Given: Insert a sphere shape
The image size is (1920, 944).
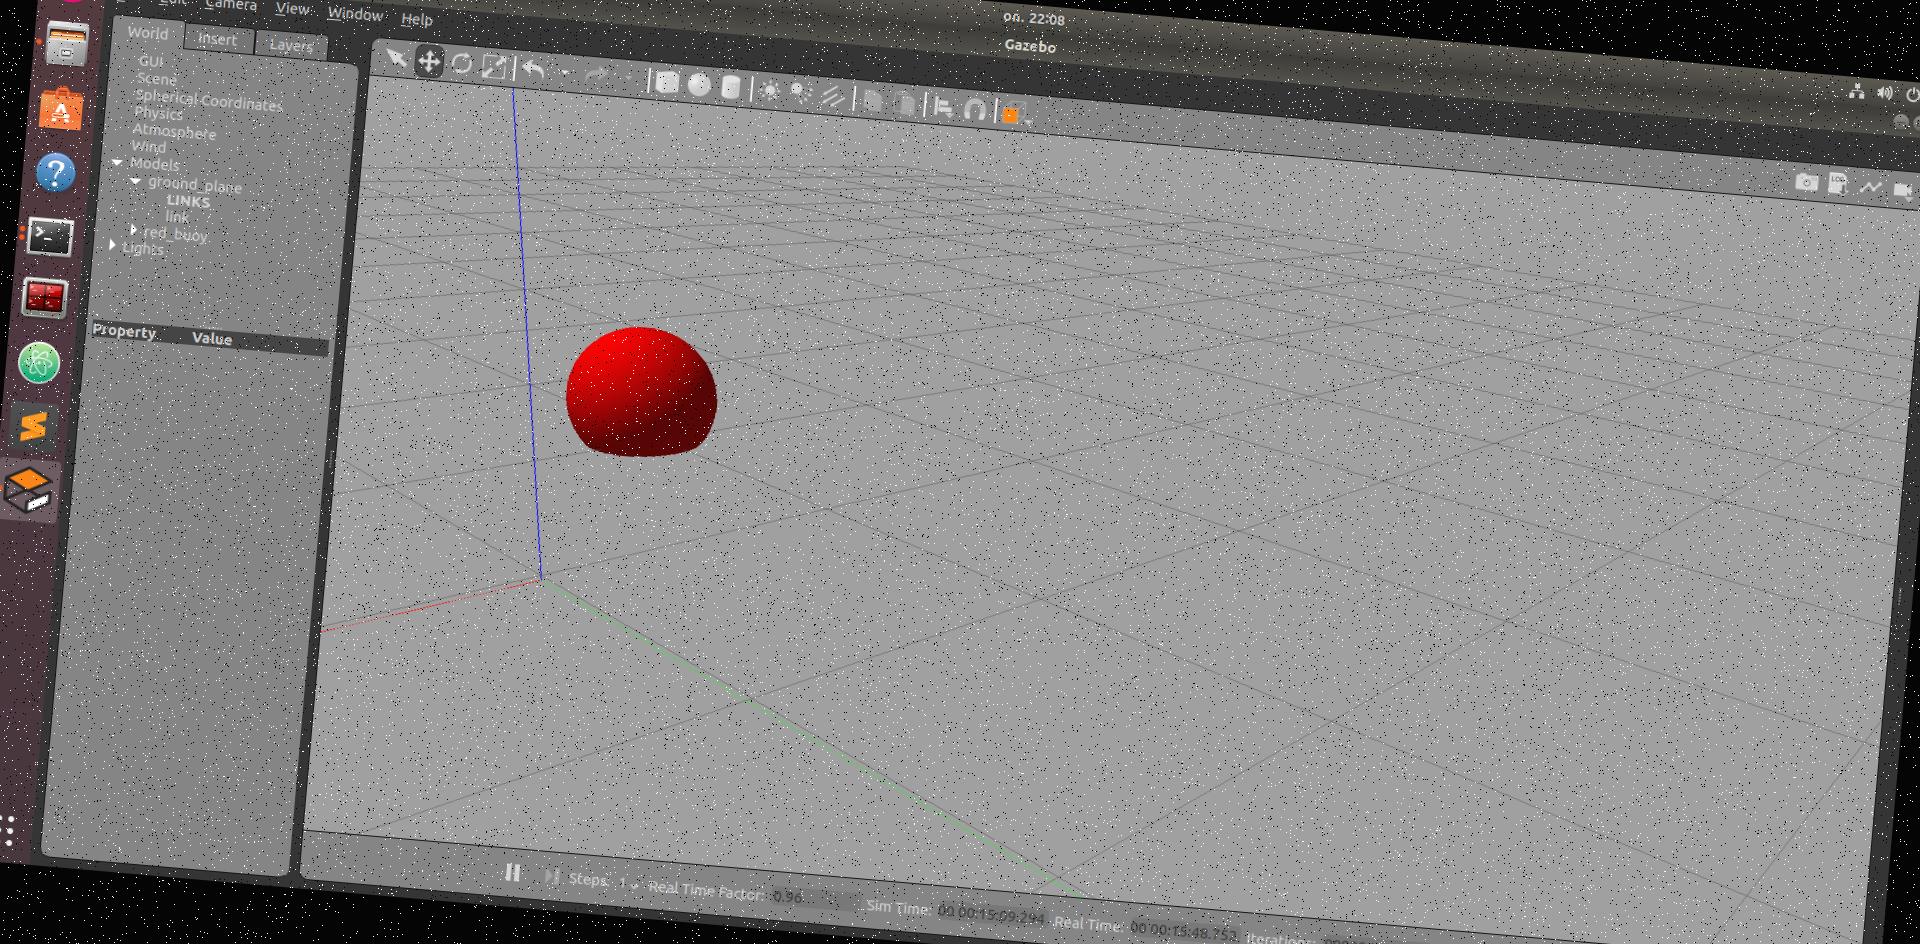Looking at the screenshot, I should click(x=699, y=85).
